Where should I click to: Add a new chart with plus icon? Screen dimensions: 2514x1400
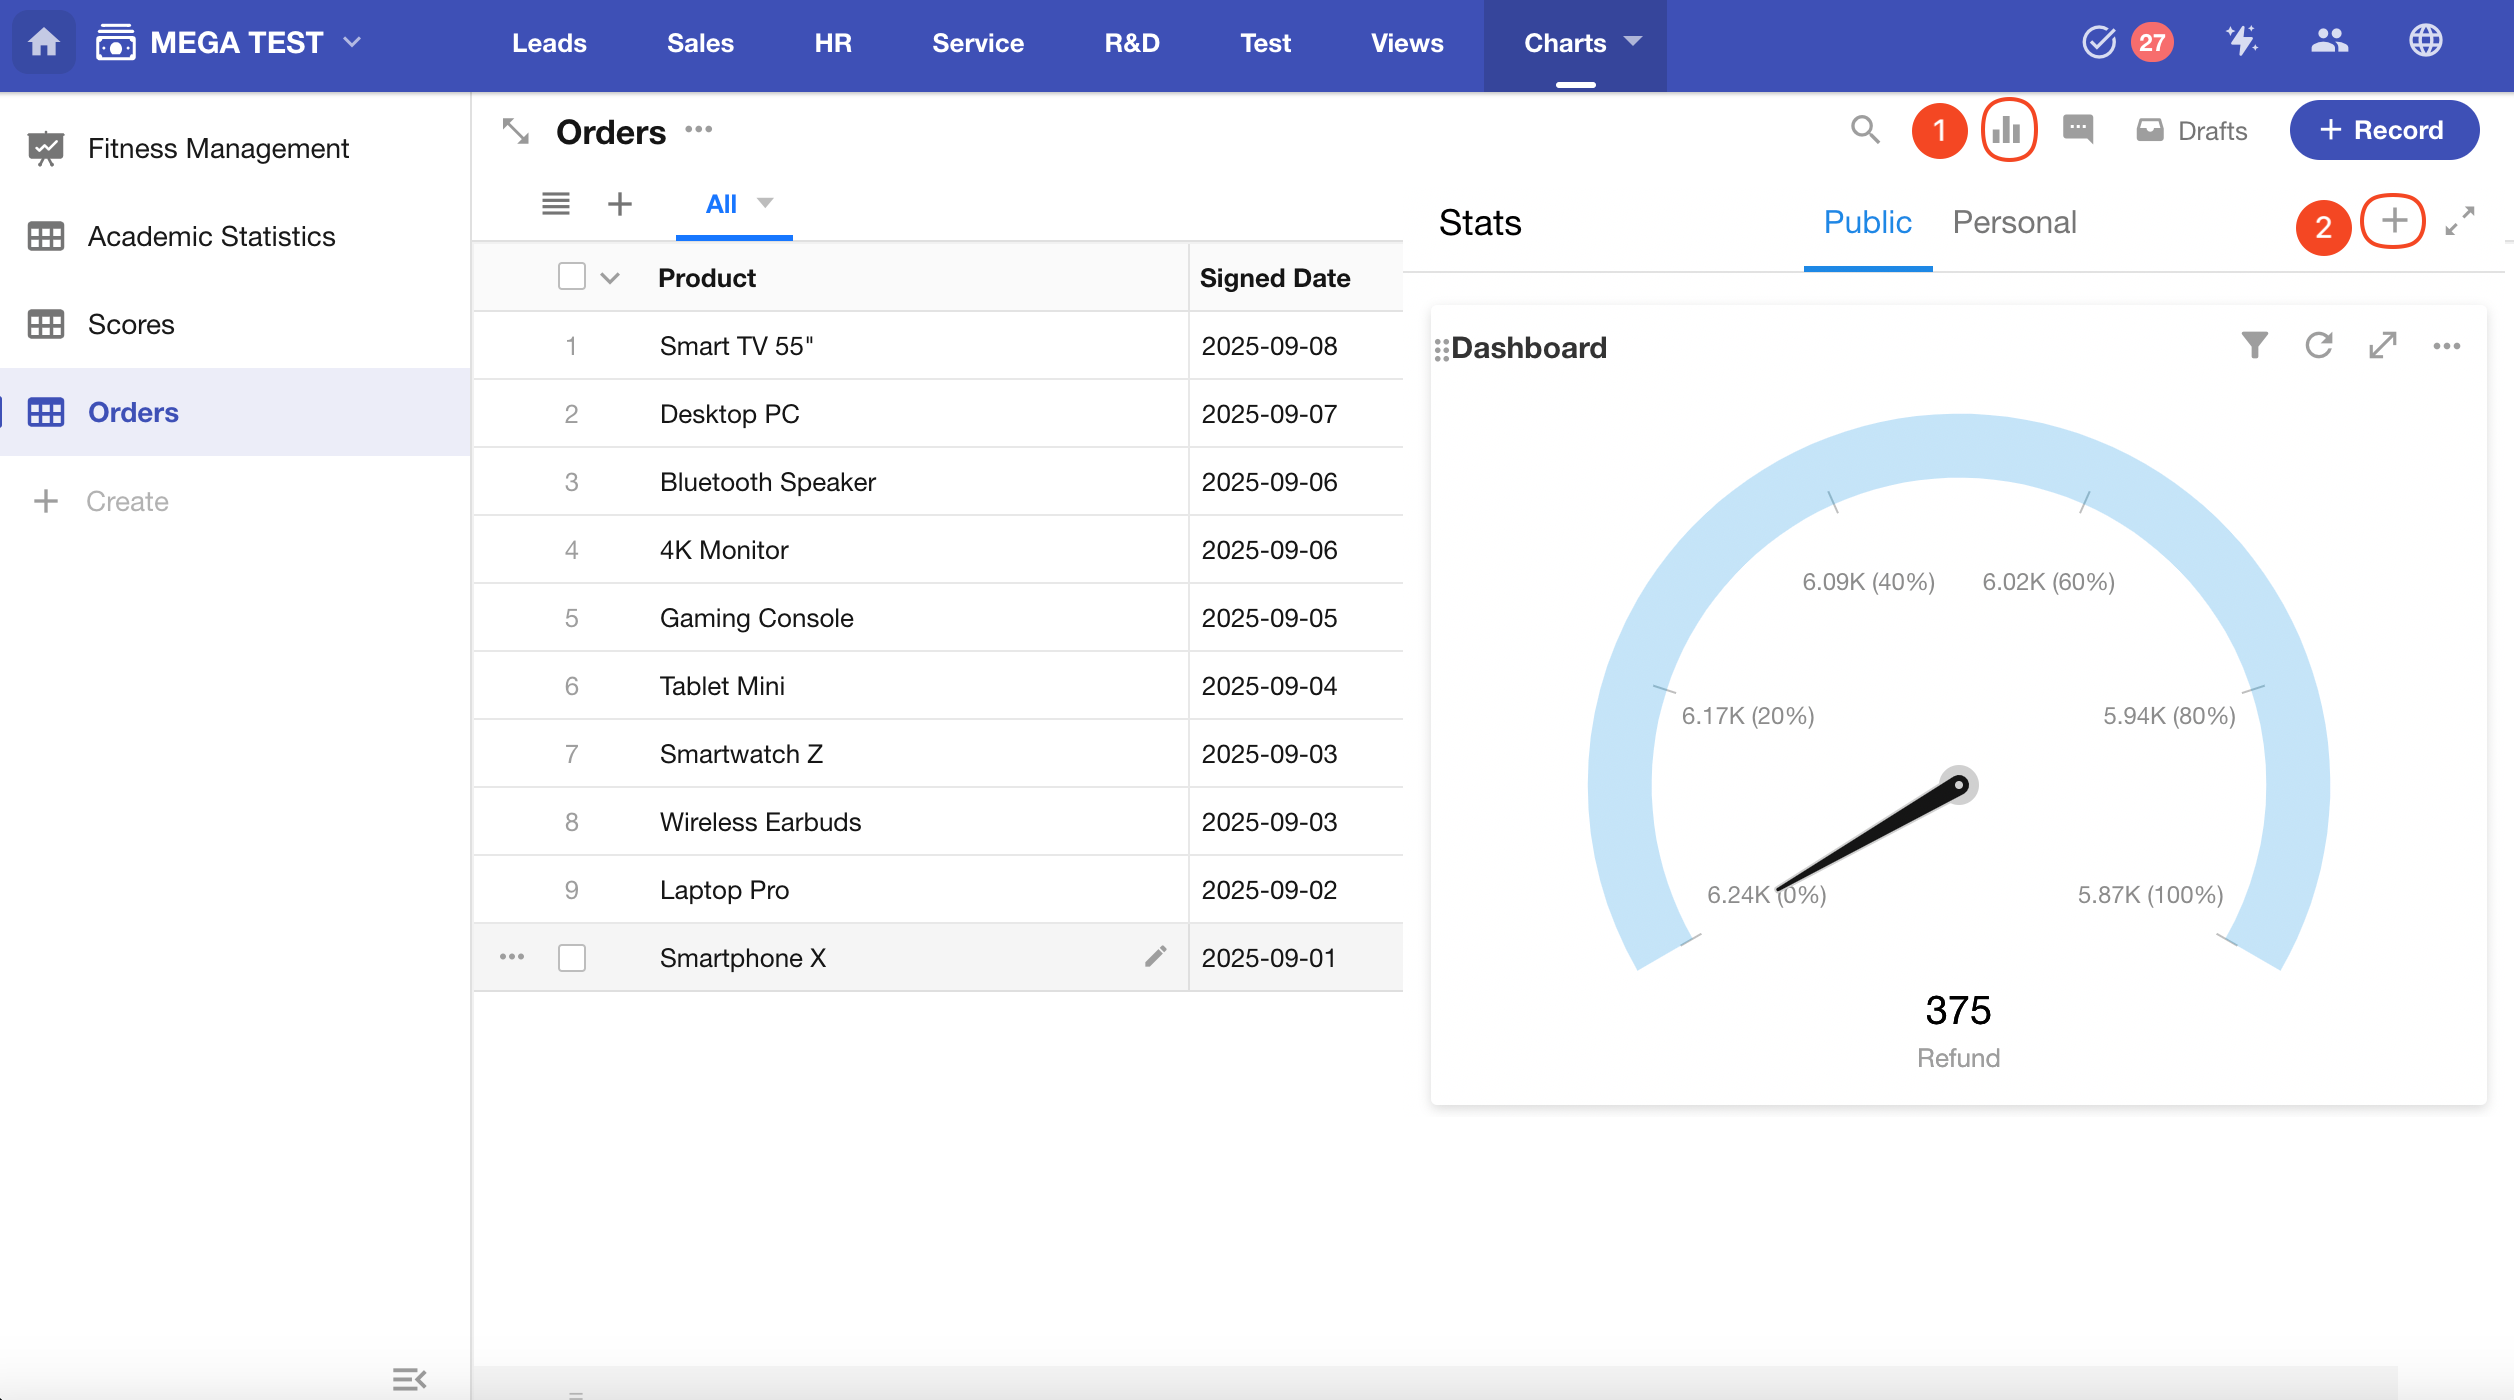[2393, 221]
